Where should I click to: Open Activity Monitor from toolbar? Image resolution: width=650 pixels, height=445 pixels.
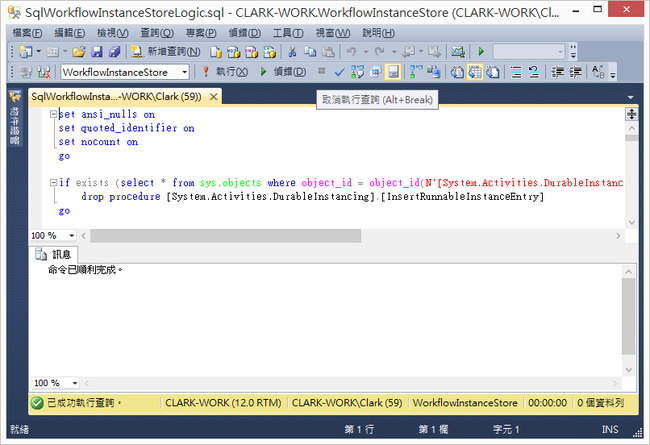coord(458,52)
